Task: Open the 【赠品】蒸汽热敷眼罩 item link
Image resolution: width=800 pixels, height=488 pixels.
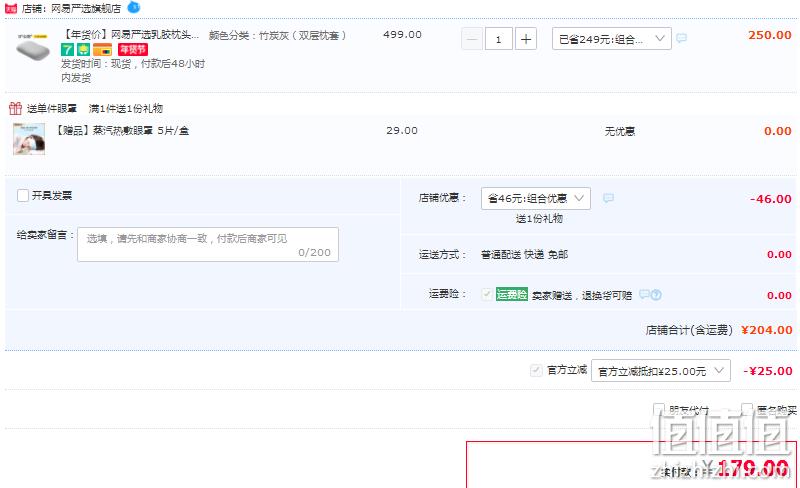Action: (x=122, y=131)
